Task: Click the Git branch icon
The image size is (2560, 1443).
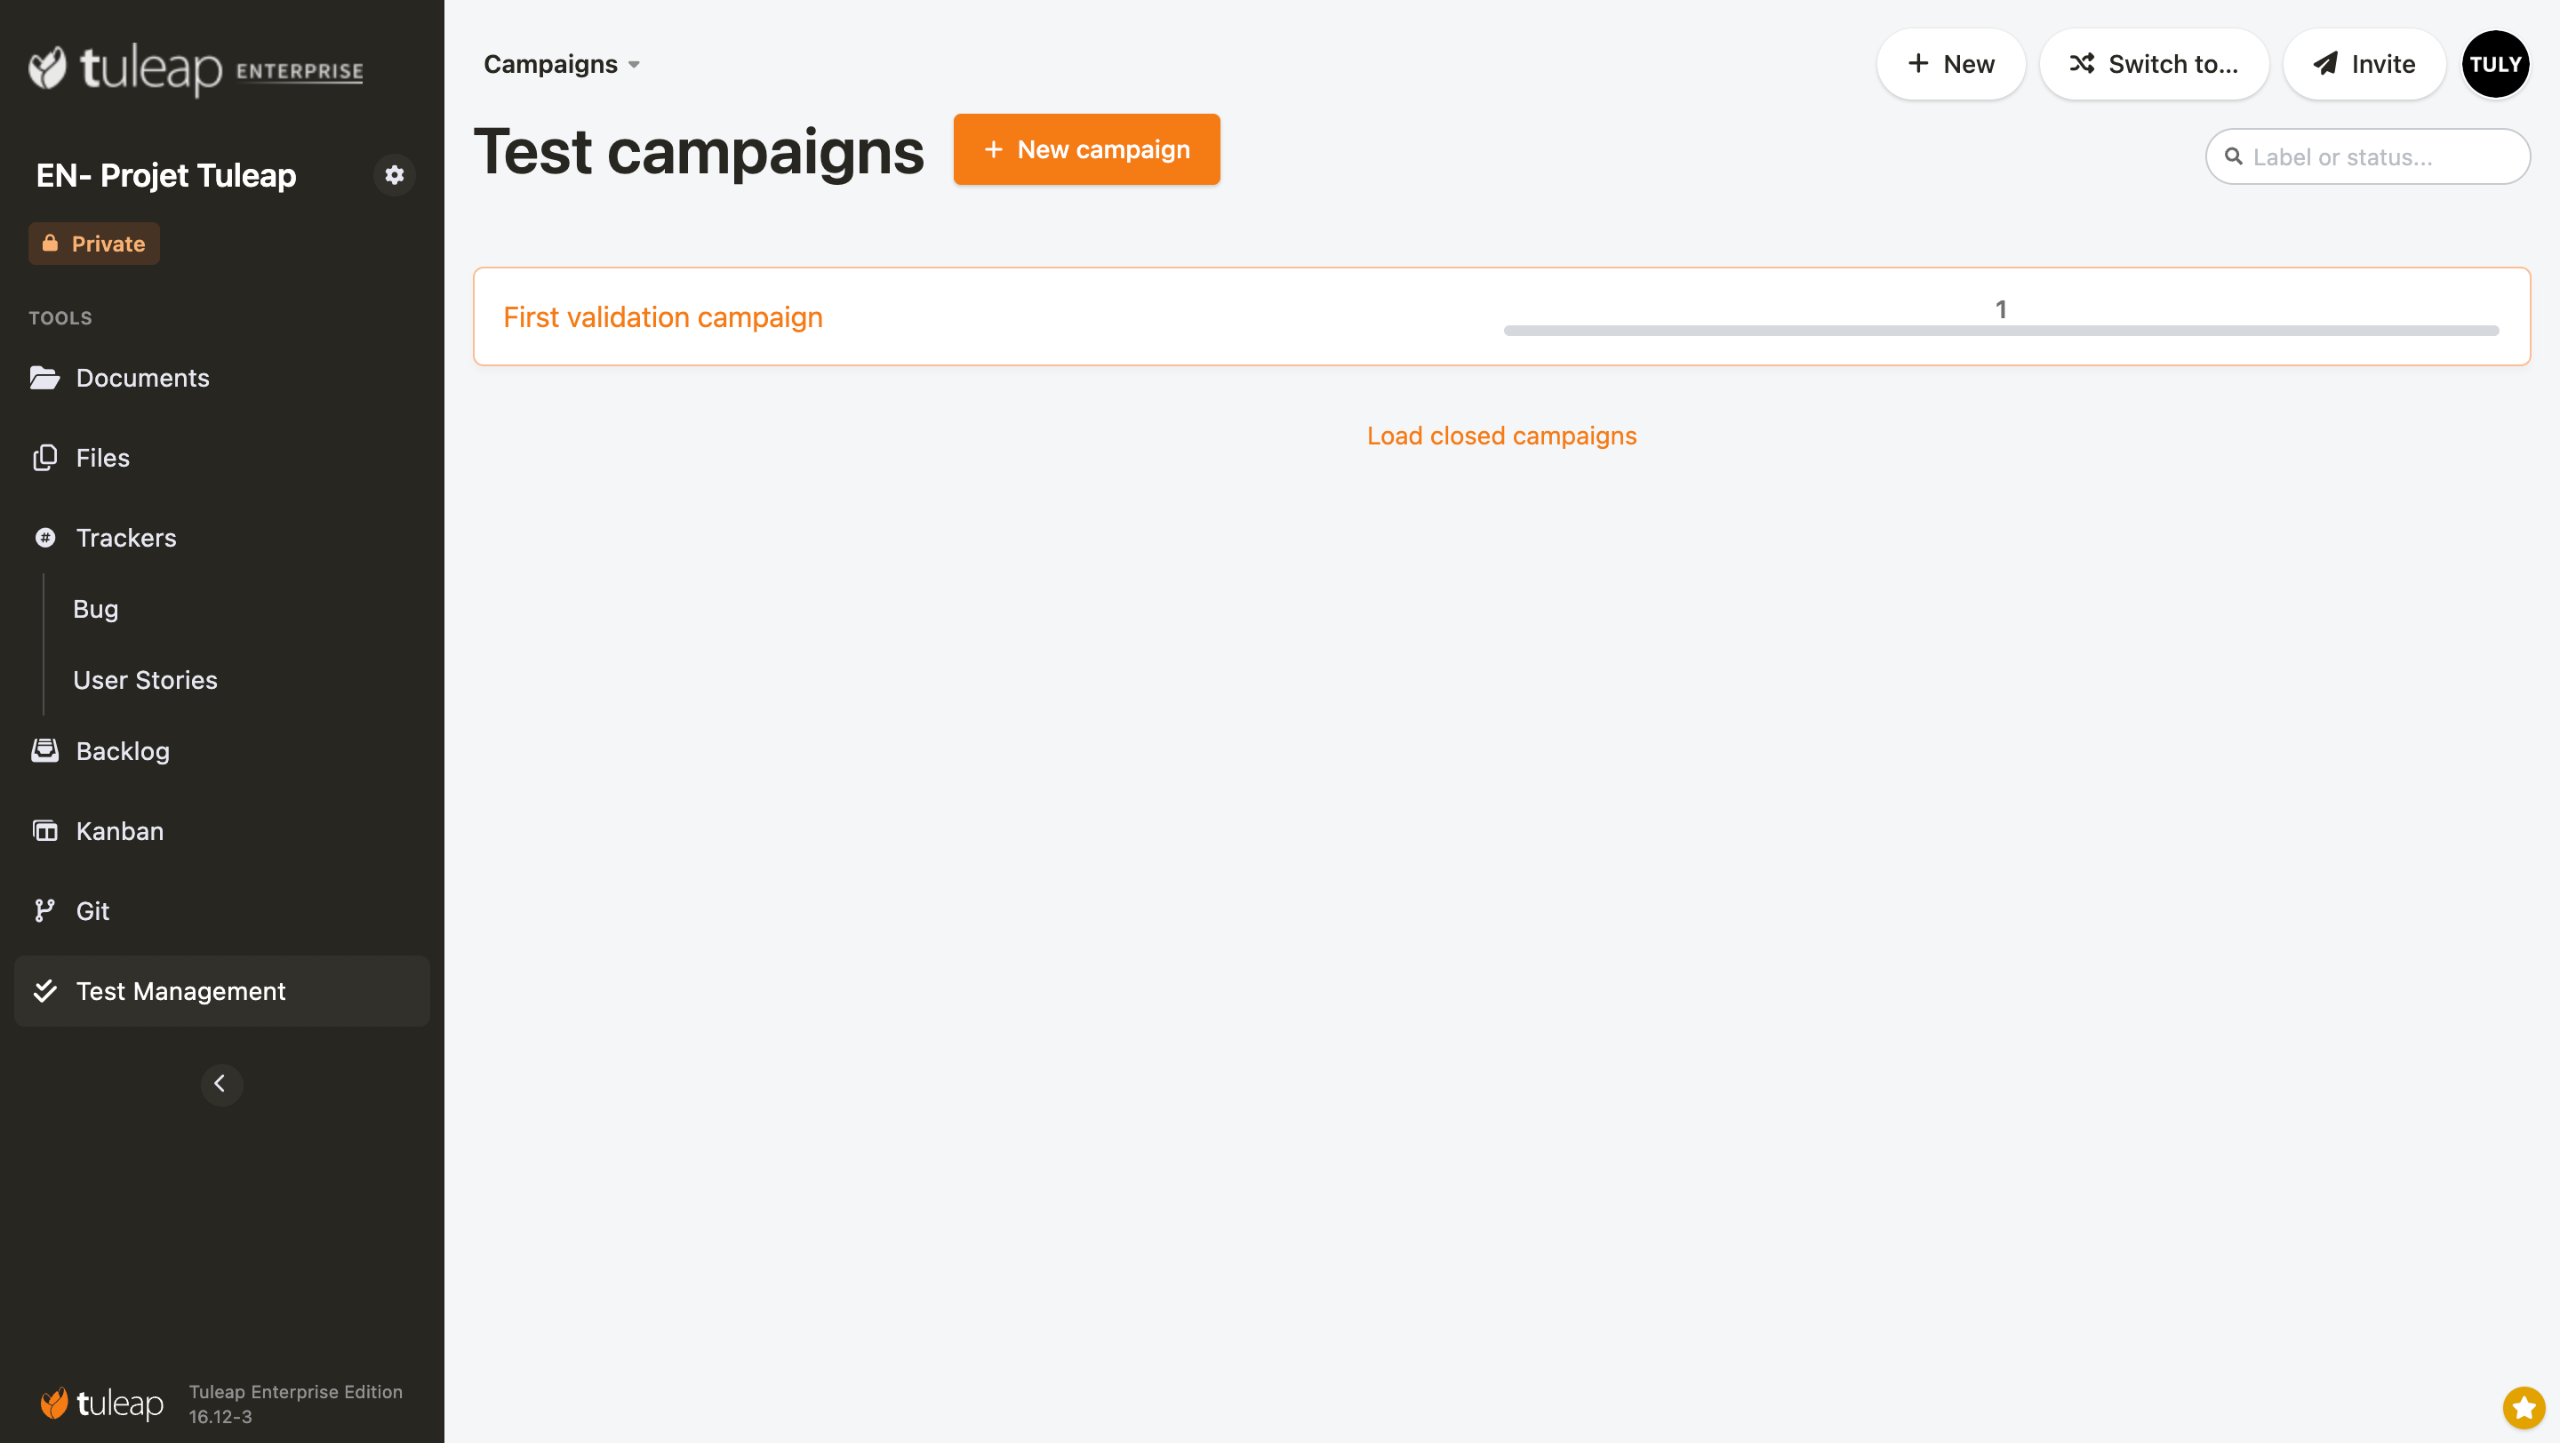Action: point(44,911)
